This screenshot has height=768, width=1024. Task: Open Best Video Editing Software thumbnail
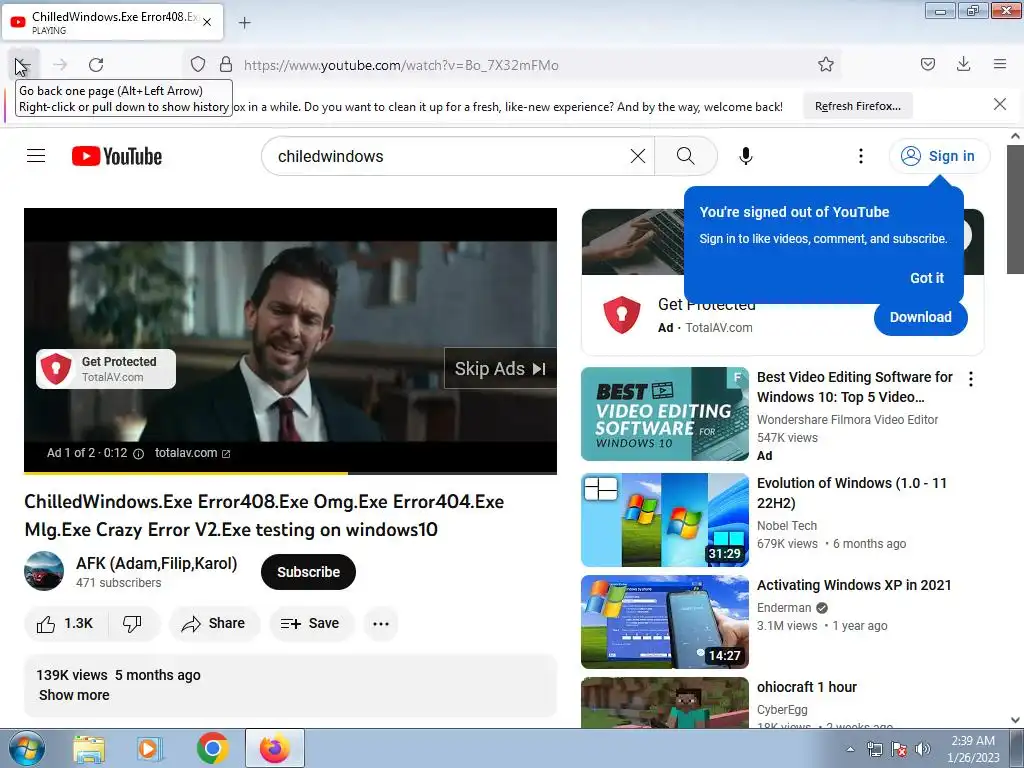665,414
